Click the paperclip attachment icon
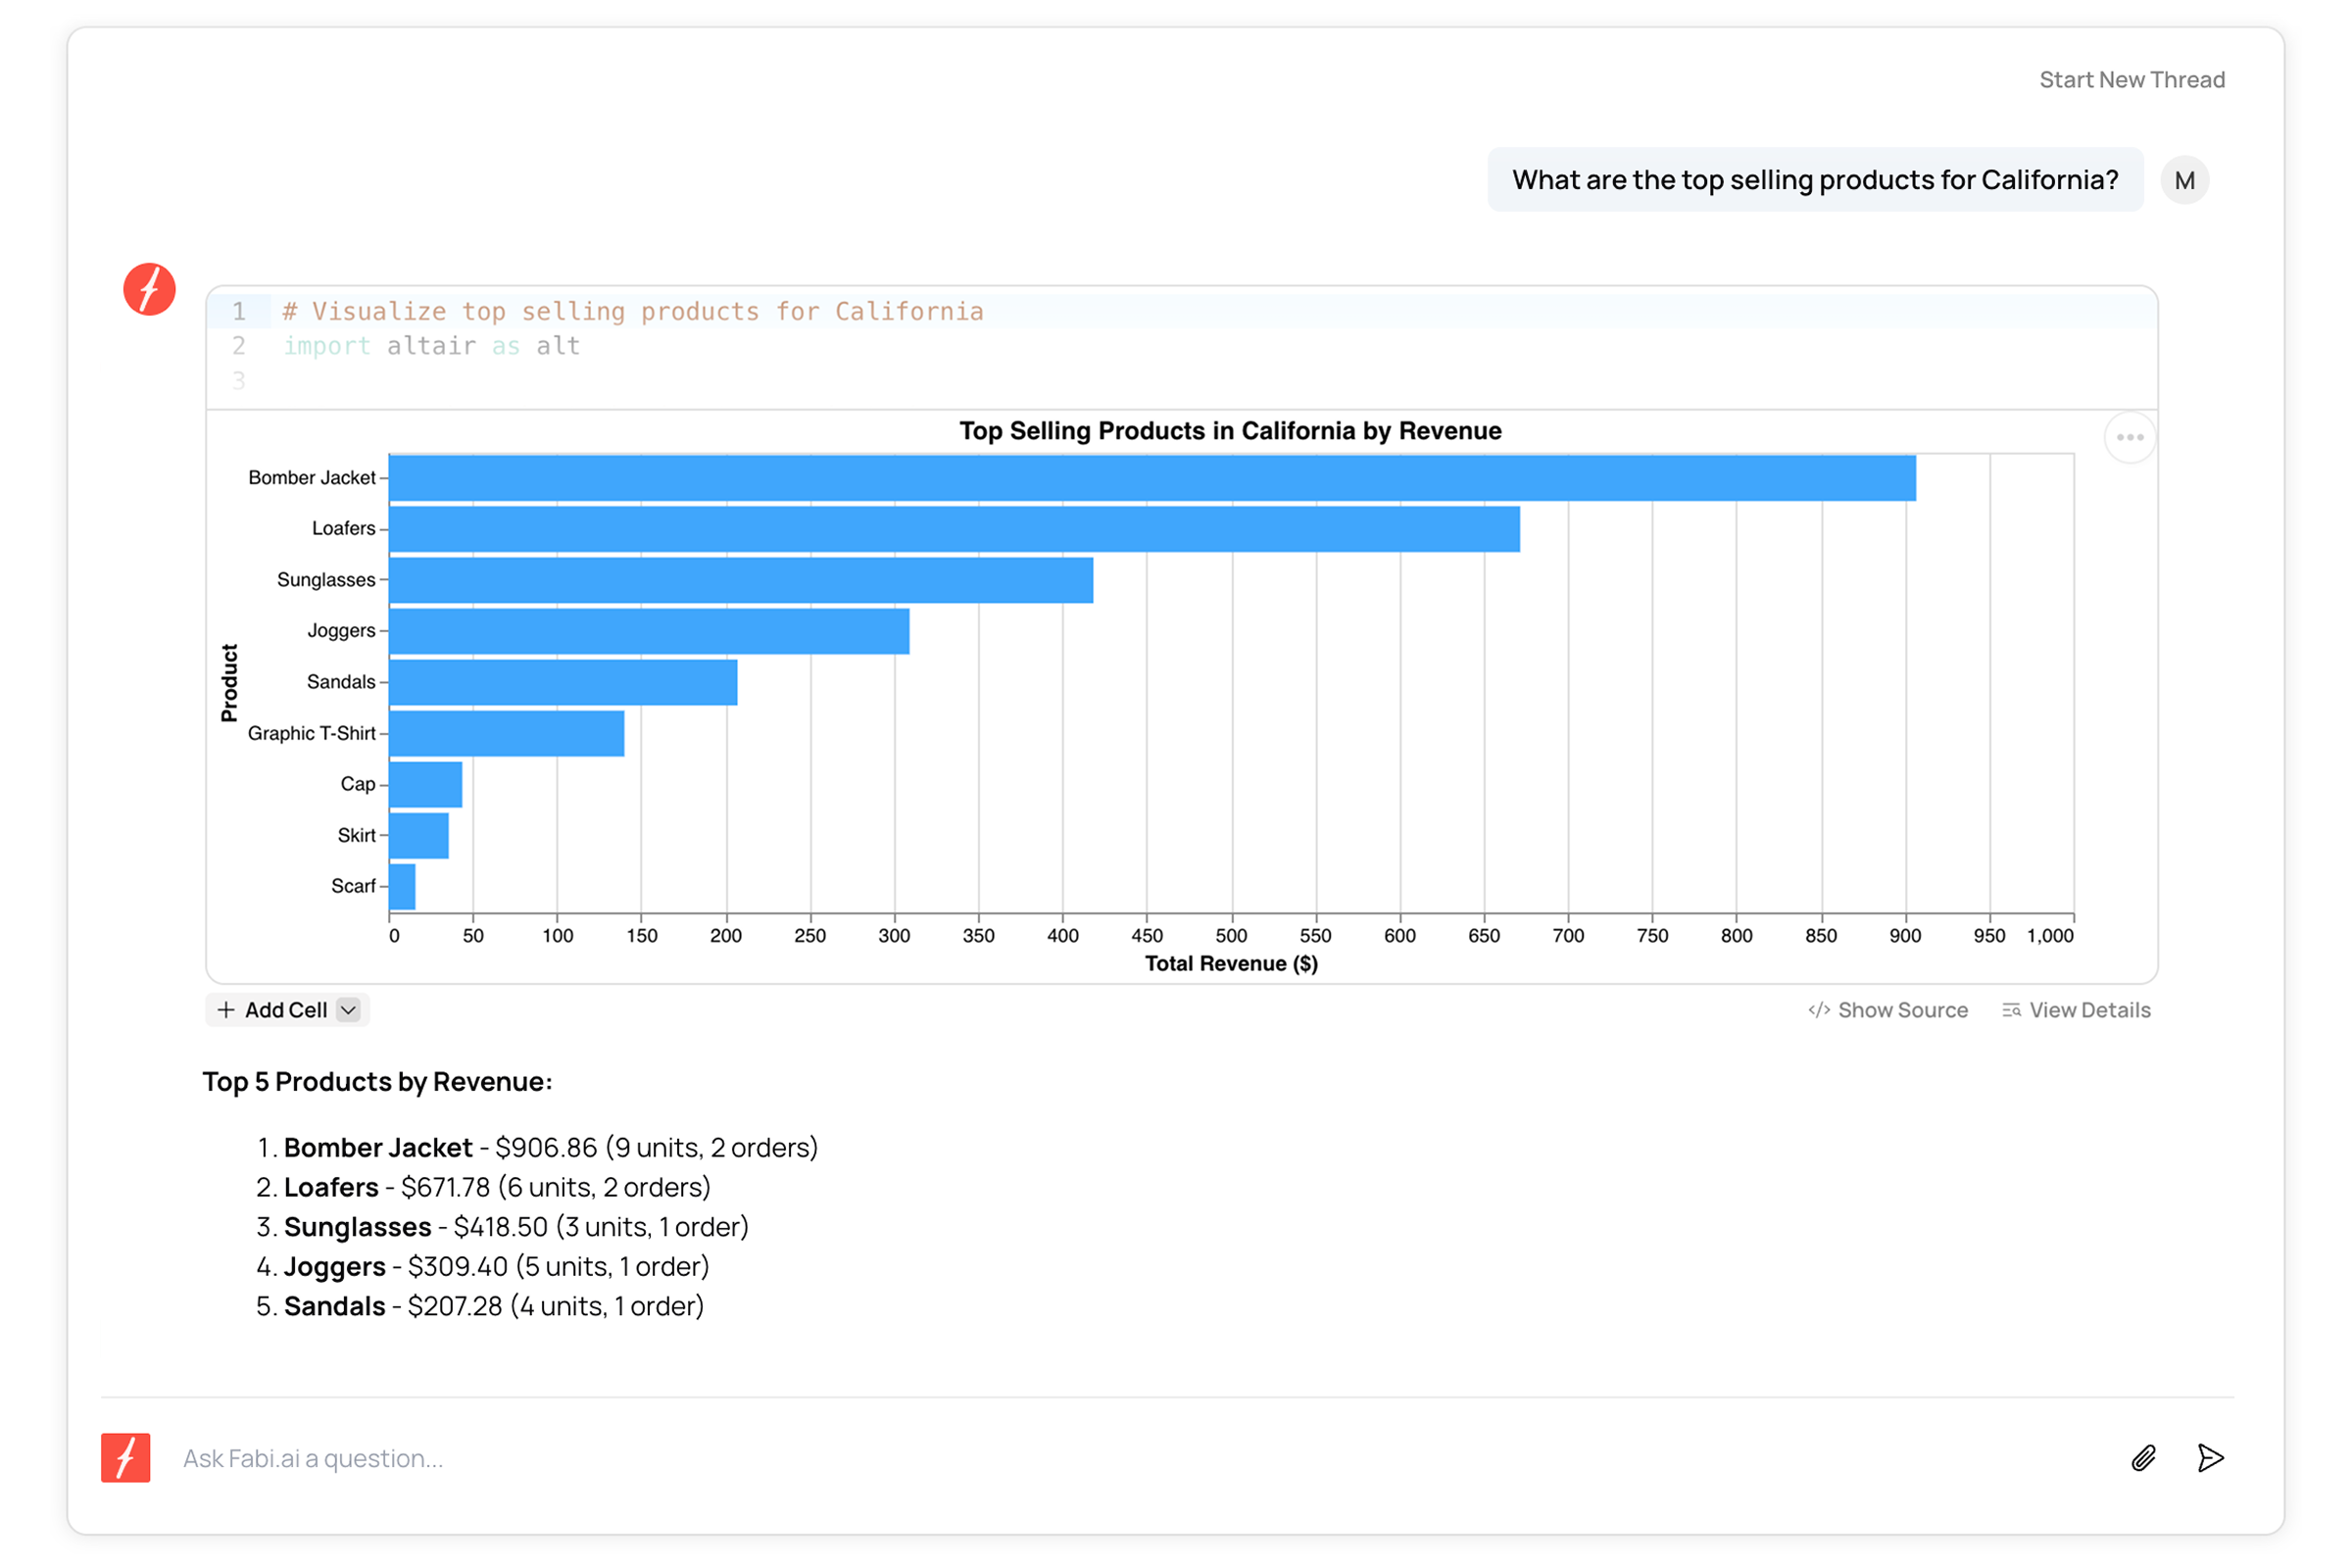The width and height of the screenshot is (2352, 1568). pyautogui.click(x=2142, y=1458)
